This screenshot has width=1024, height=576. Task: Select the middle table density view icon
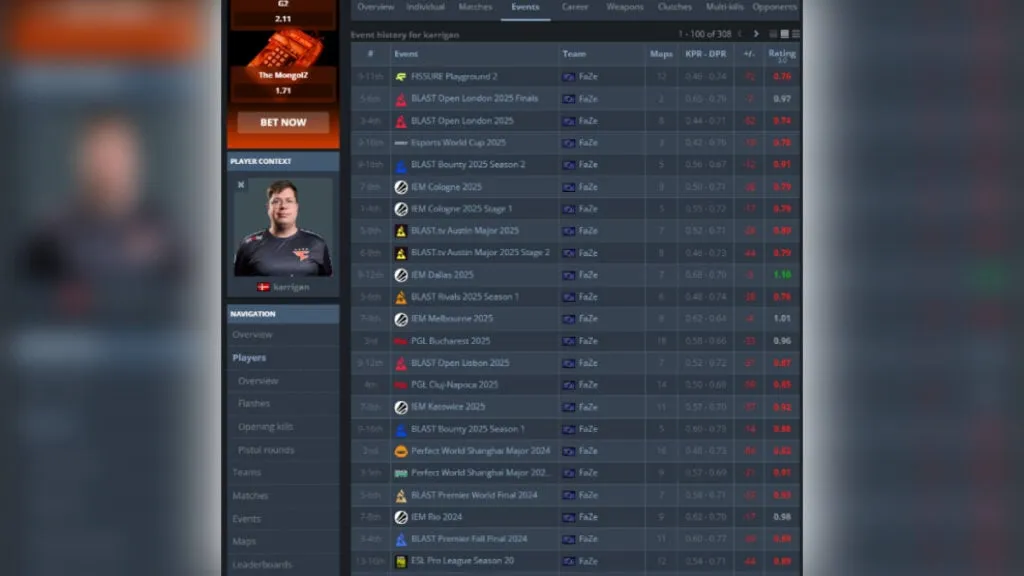point(784,34)
